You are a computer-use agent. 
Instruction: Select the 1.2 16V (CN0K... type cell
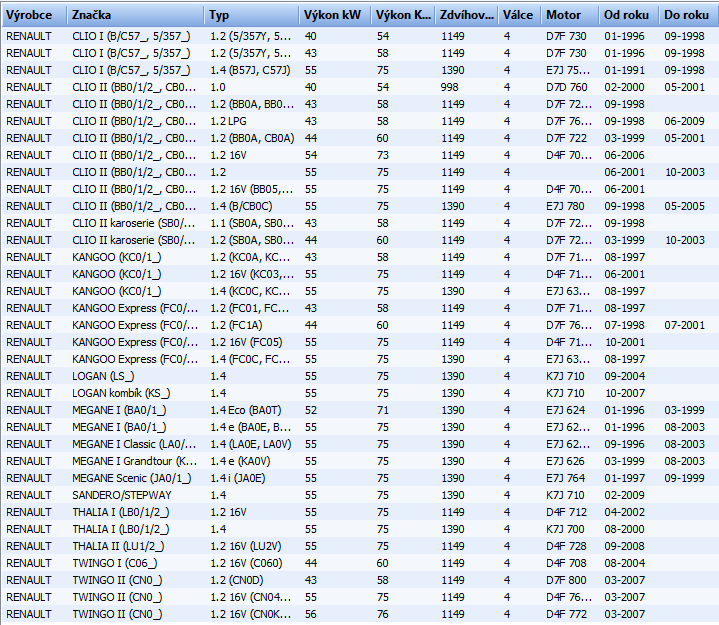[251, 613]
